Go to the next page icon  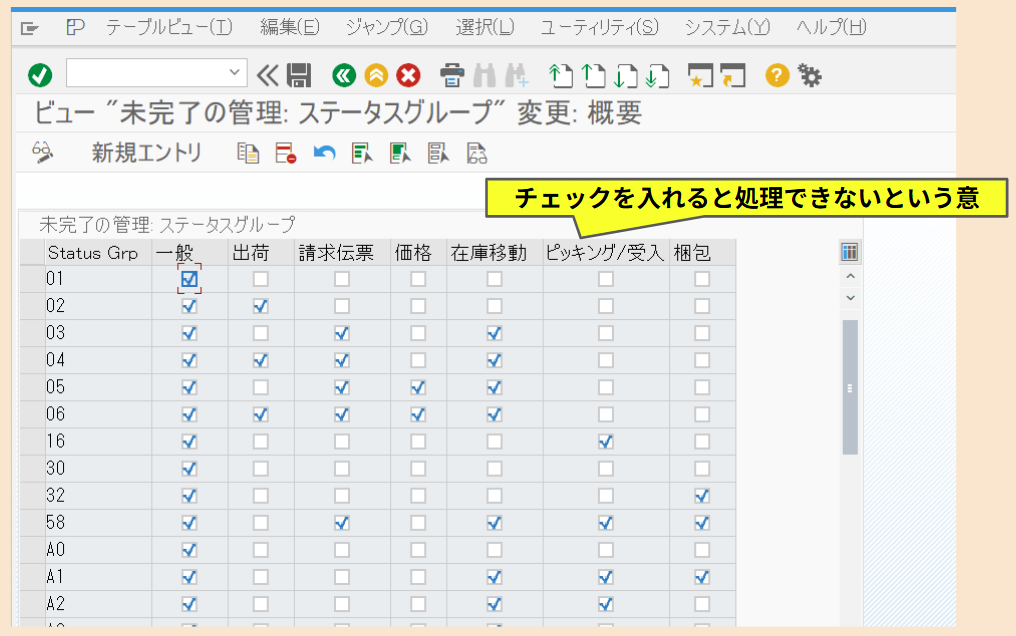625,76
